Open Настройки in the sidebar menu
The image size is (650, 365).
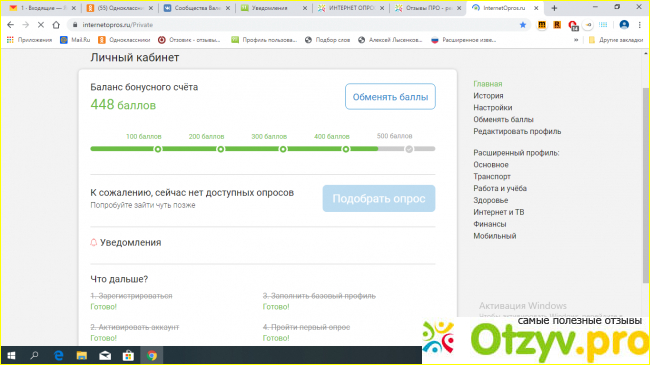click(x=493, y=108)
